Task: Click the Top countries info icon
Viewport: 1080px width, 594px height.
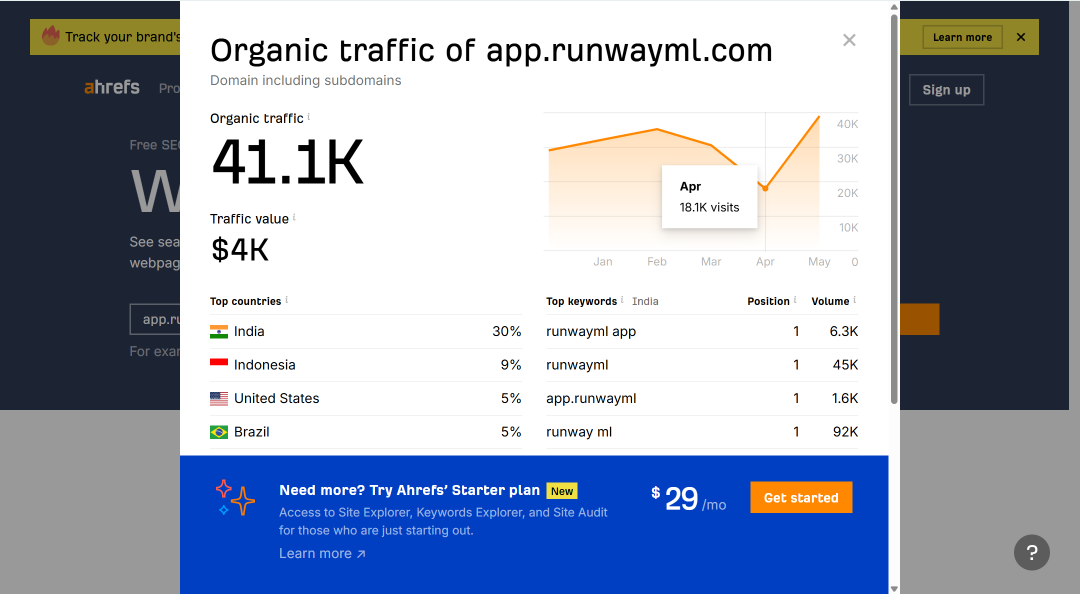Action: [x=287, y=300]
